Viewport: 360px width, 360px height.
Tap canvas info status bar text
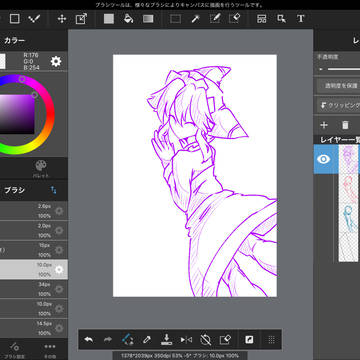180,356
